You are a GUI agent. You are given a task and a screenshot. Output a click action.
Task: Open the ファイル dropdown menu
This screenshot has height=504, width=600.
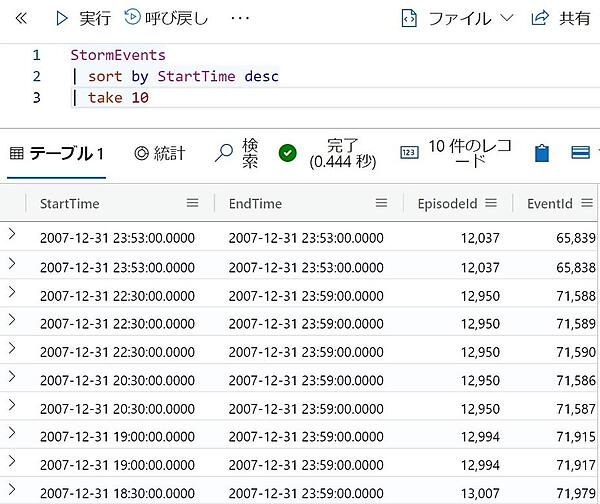457,18
